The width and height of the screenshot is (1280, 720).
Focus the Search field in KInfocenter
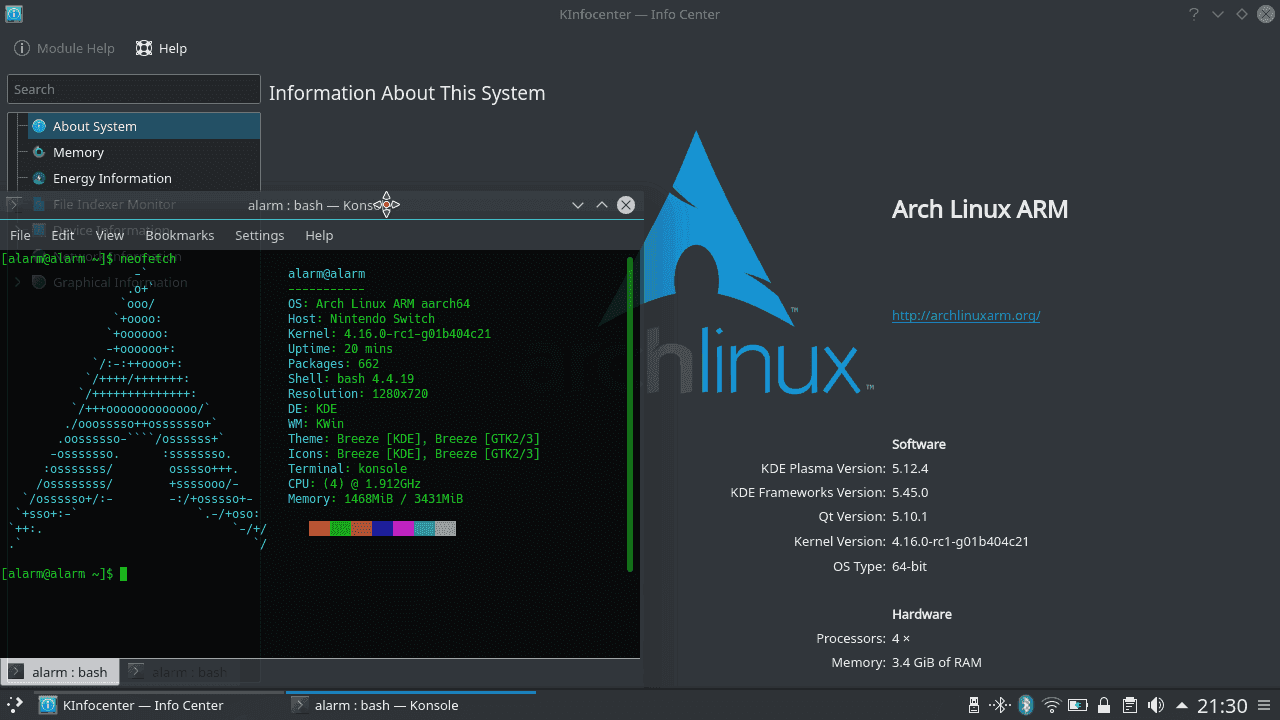(134, 89)
